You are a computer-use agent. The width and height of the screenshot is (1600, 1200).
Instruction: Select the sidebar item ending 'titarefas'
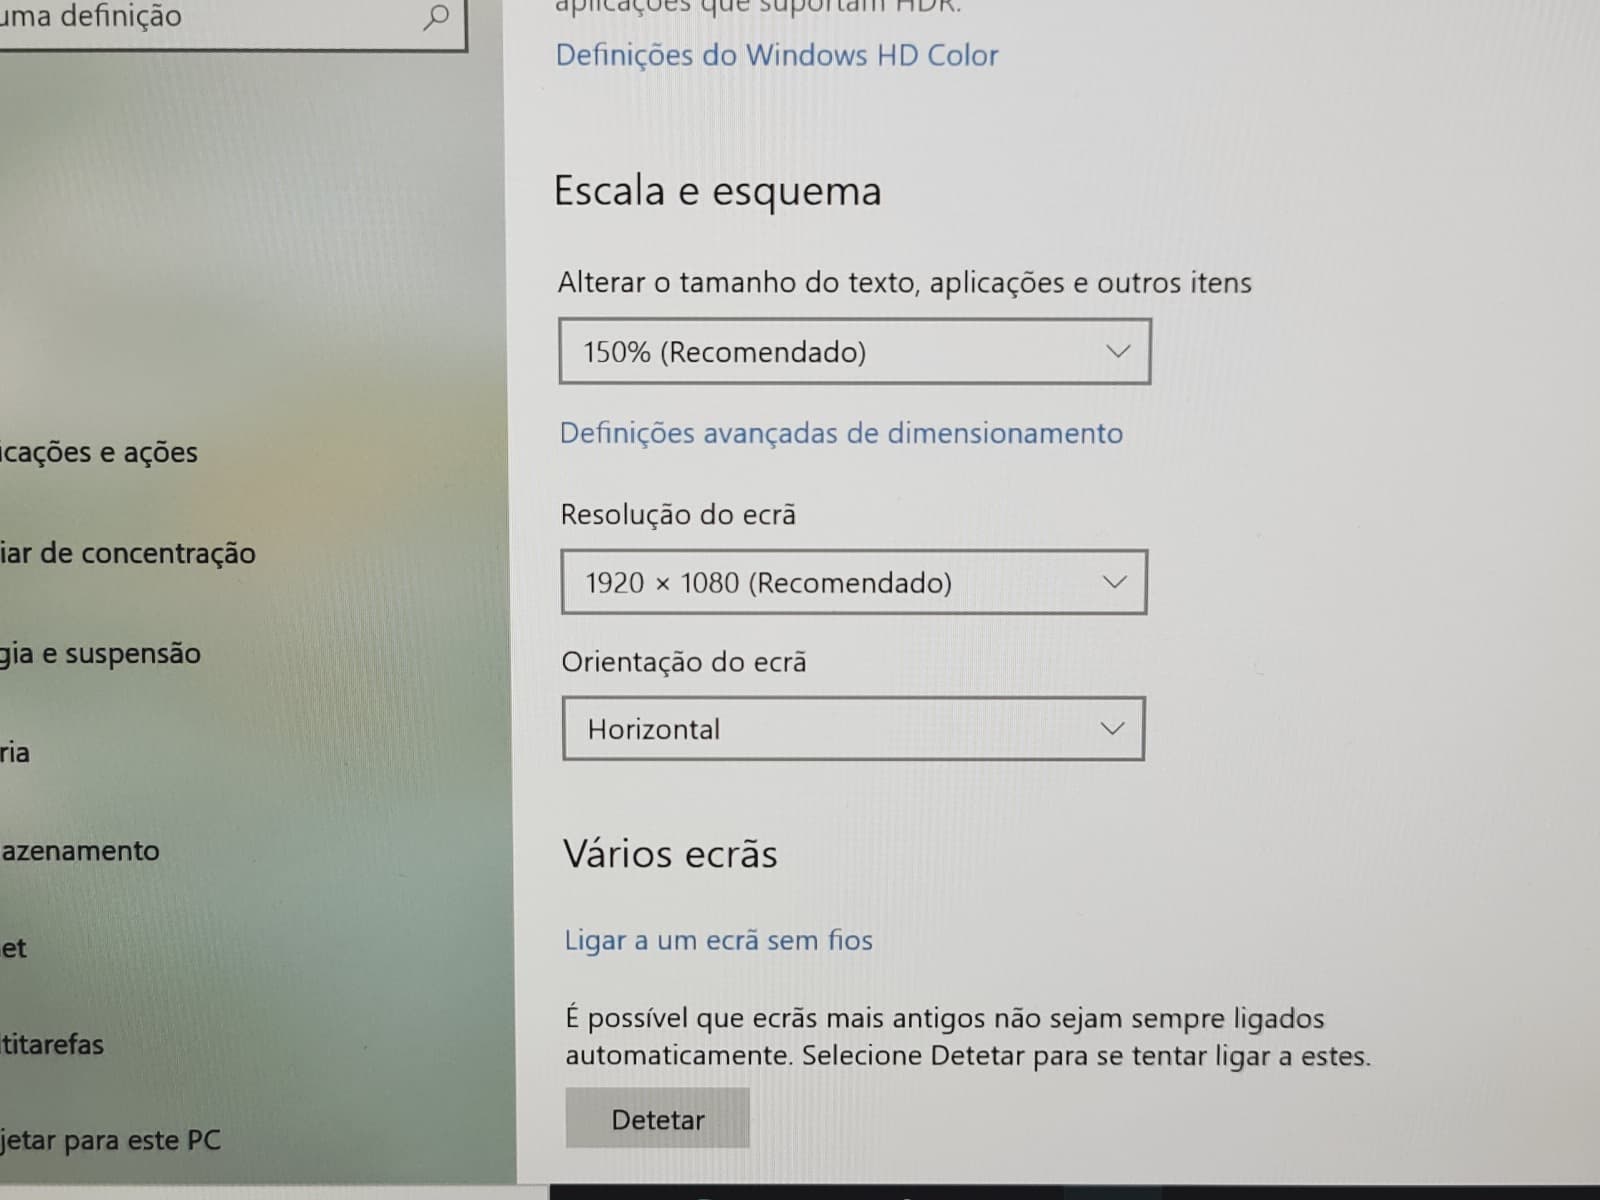[x=52, y=1045]
